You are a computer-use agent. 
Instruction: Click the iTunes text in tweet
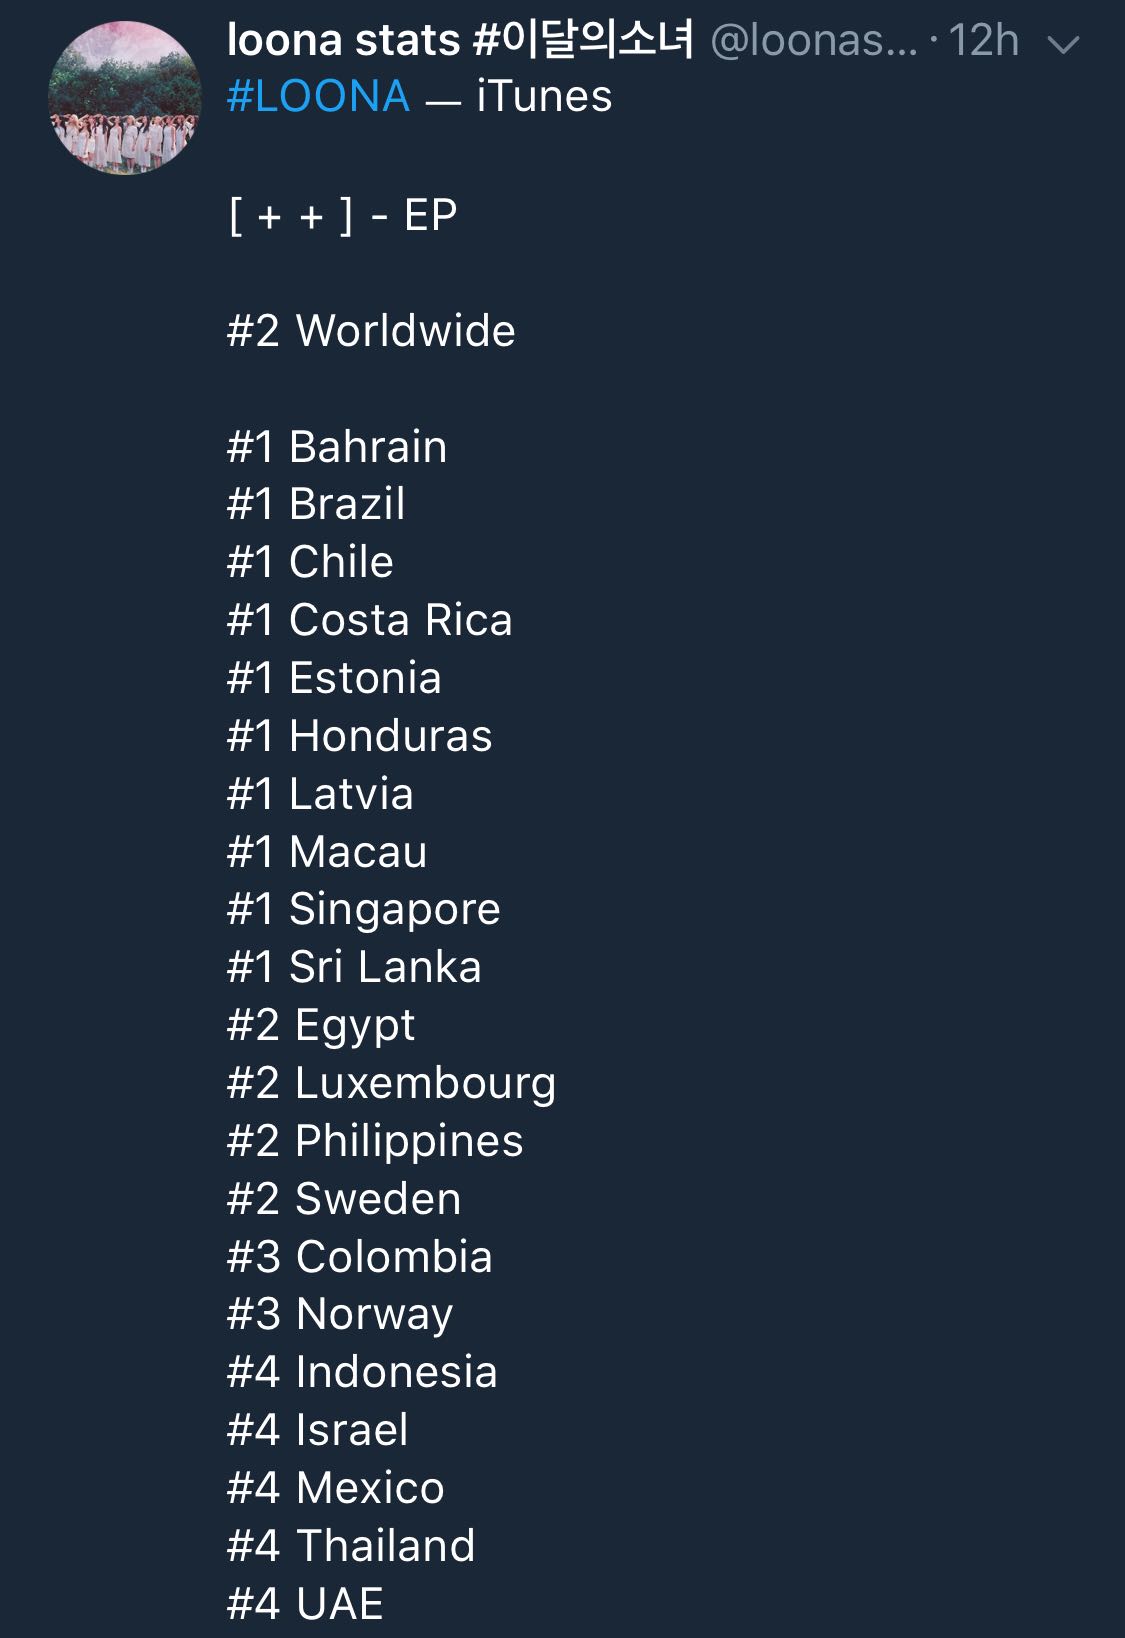(x=544, y=97)
